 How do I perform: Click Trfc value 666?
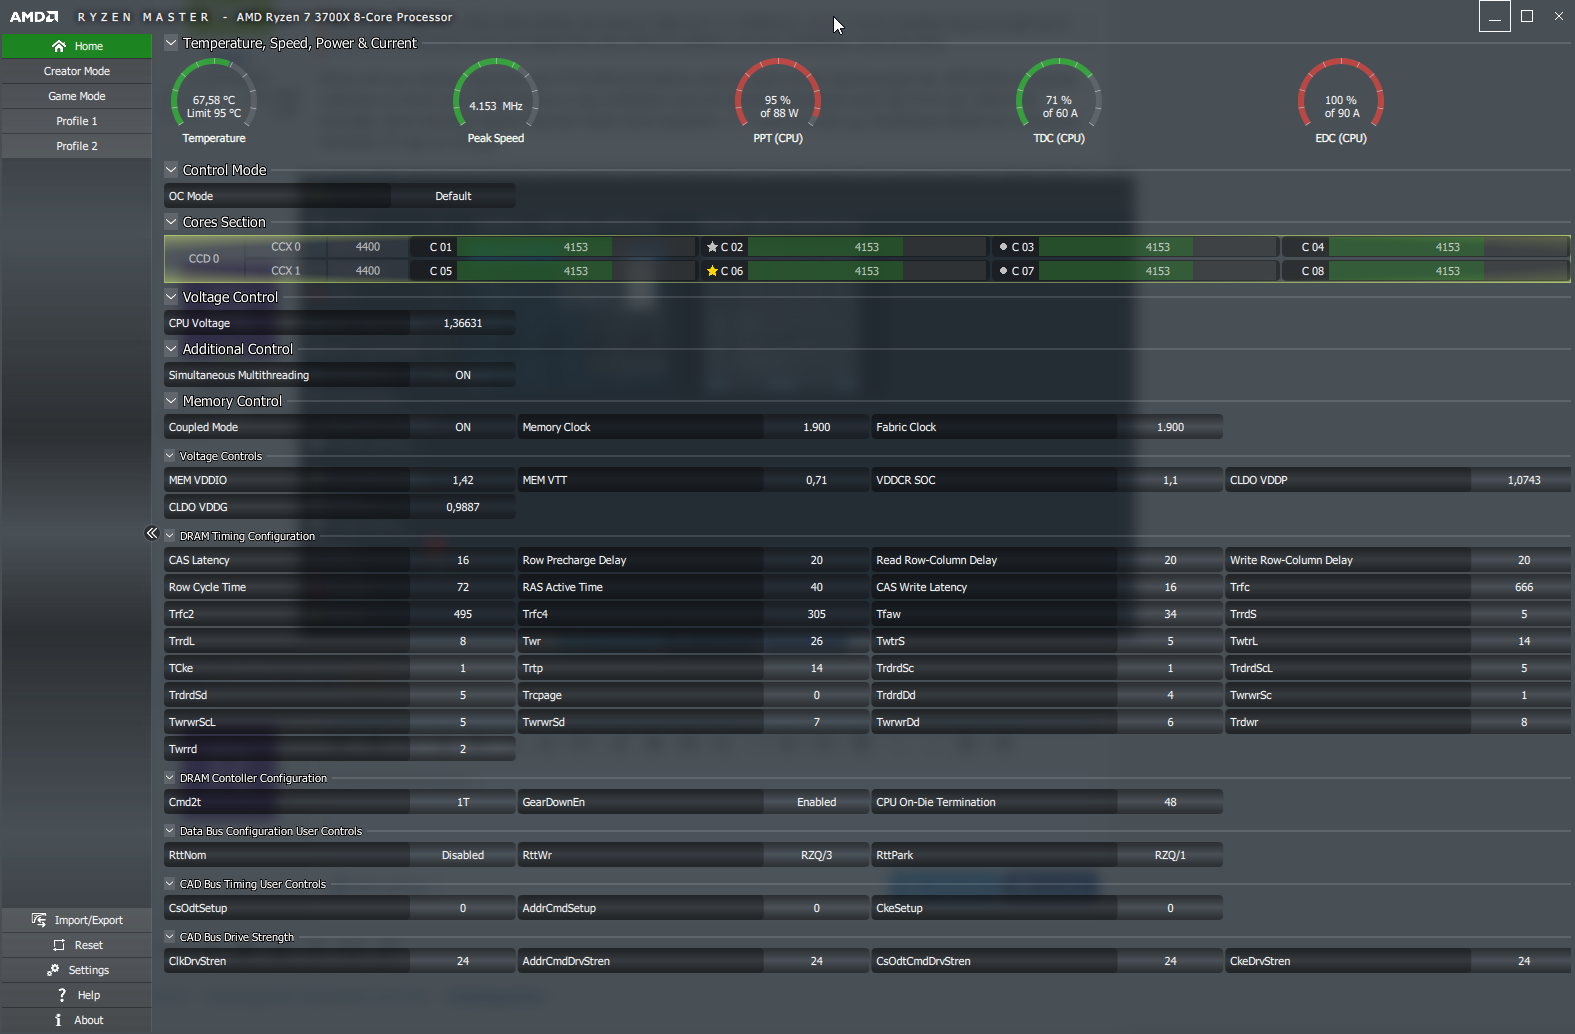[1524, 587]
